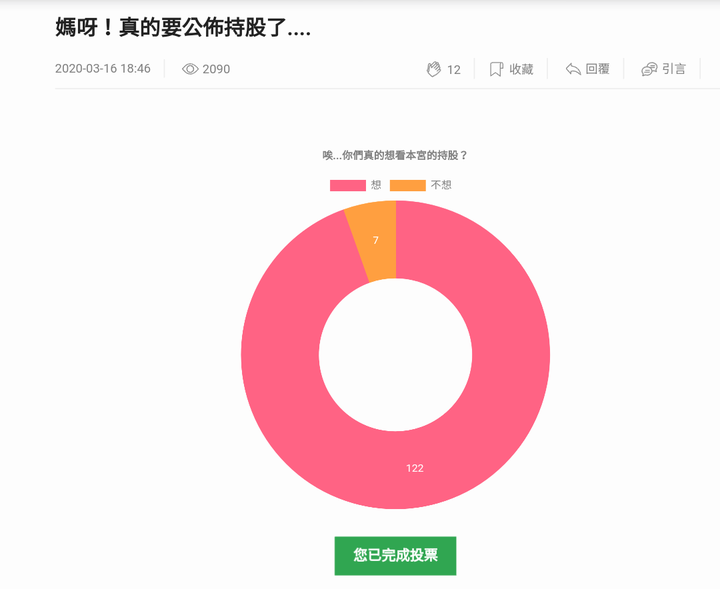Click the bookmark icon for 收藏

coord(496,69)
